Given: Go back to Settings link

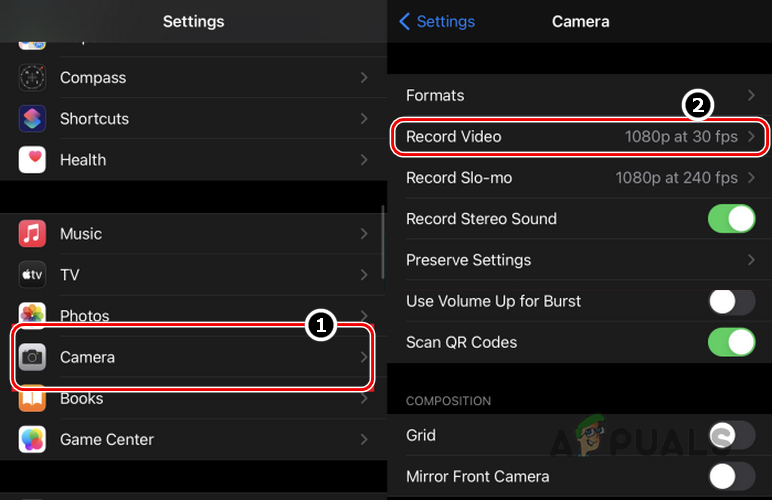Looking at the screenshot, I should coord(437,21).
